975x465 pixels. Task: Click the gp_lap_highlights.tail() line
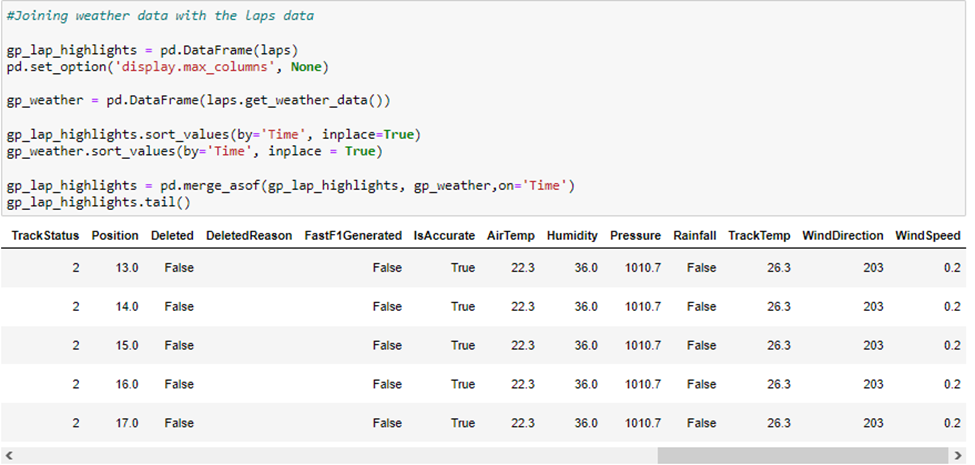click(99, 202)
